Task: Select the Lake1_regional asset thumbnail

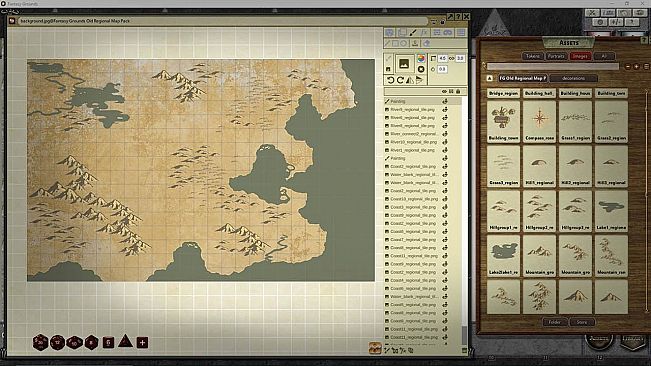Action: (x=611, y=211)
